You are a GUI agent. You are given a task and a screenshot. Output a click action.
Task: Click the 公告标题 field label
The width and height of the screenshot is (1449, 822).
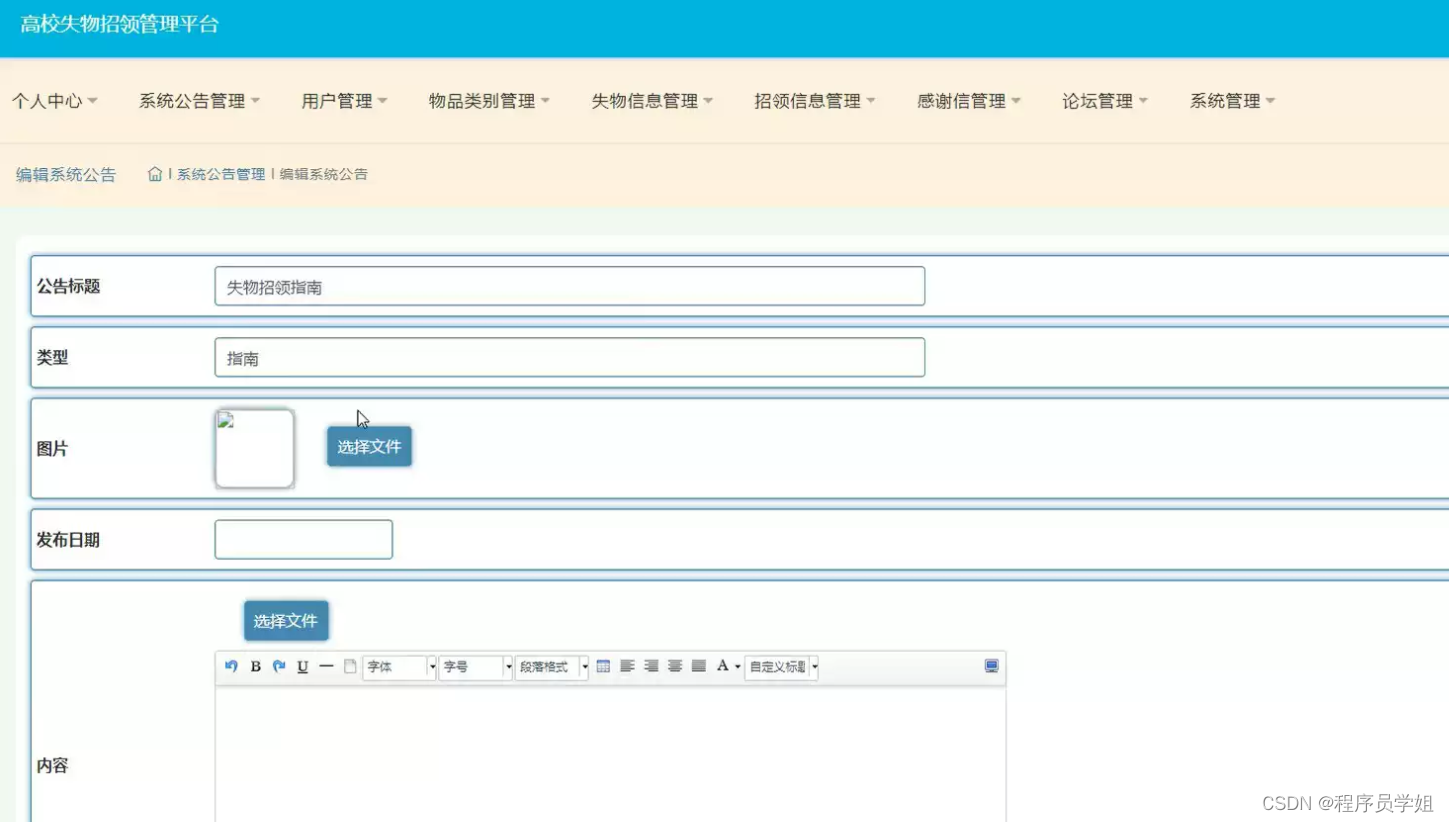pos(69,286)
